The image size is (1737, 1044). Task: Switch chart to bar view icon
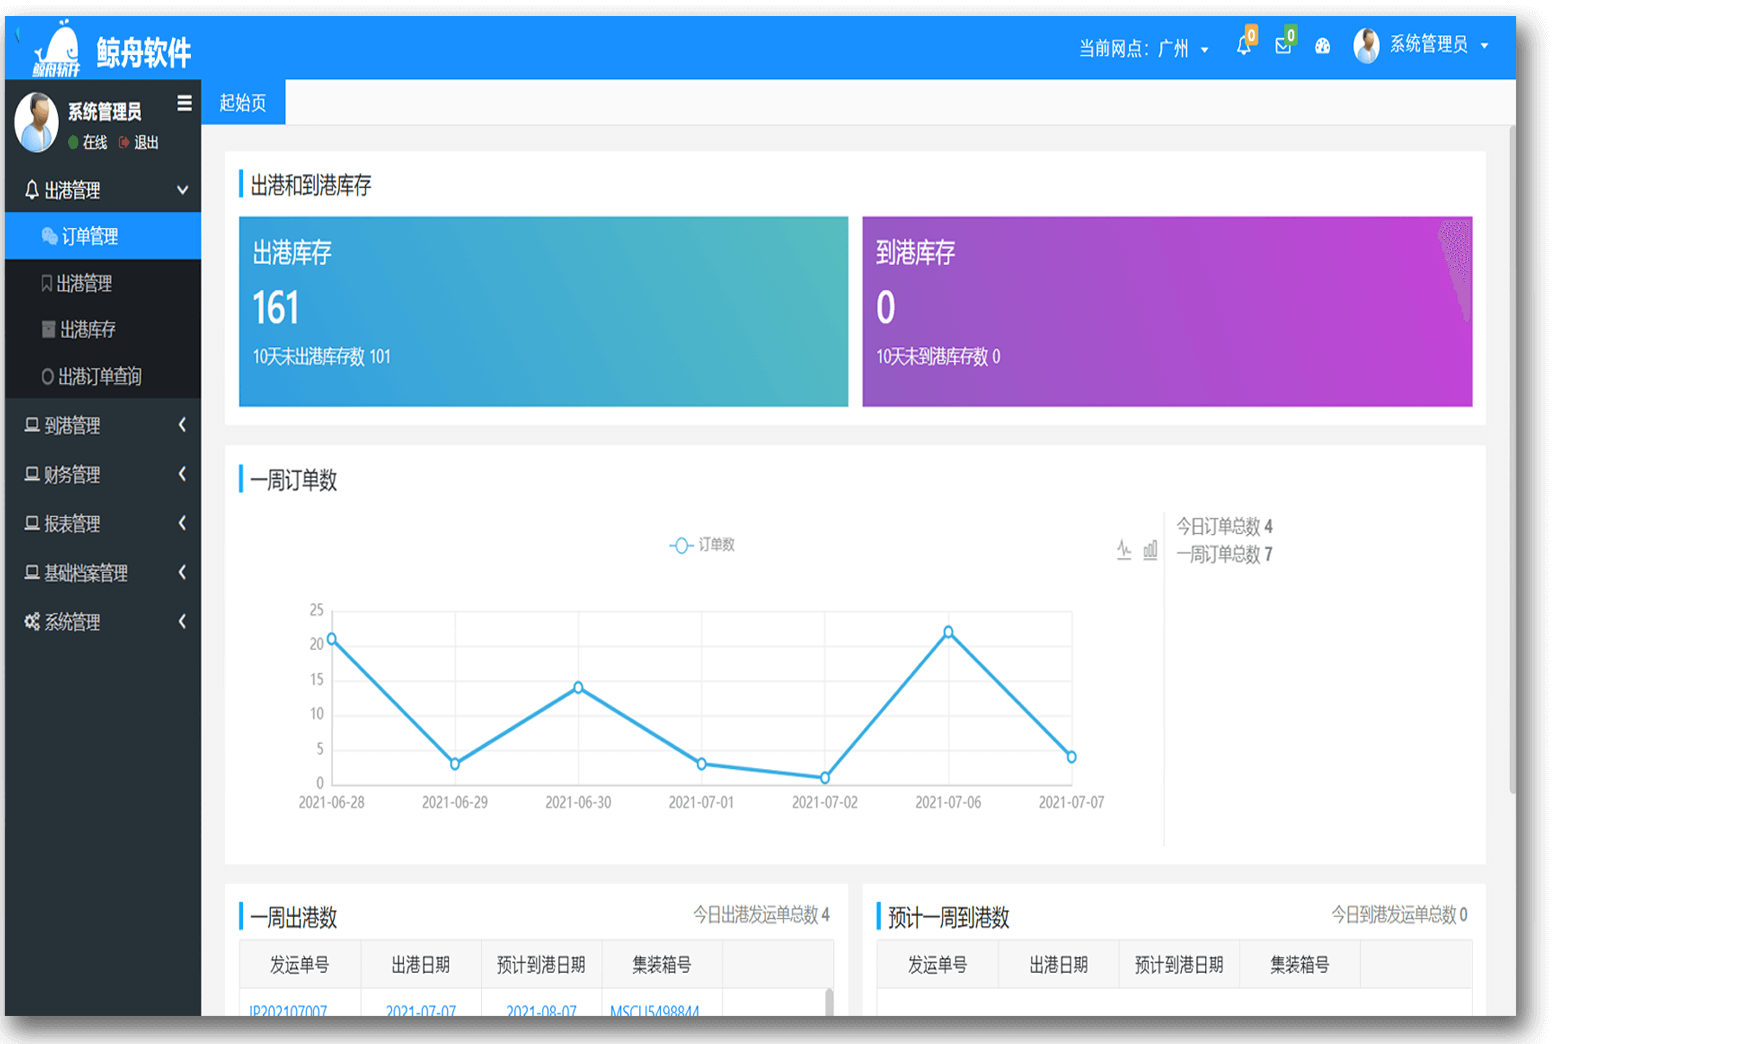point(1150,550)
